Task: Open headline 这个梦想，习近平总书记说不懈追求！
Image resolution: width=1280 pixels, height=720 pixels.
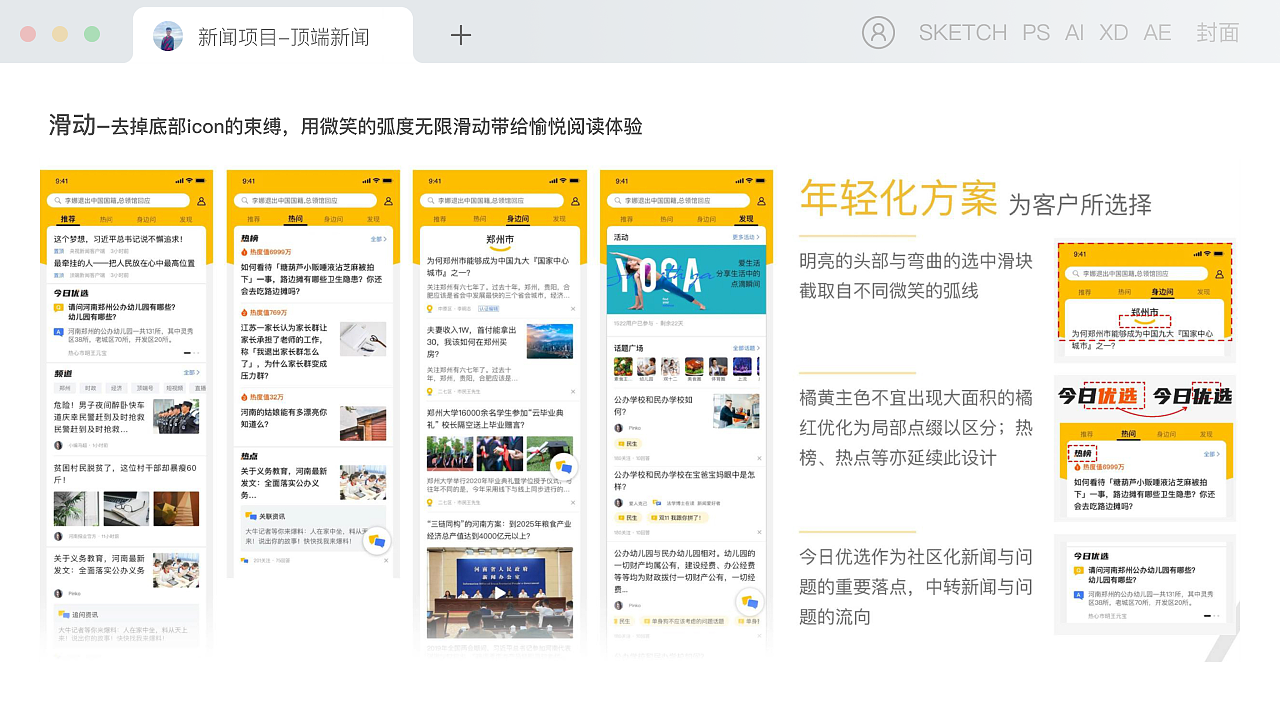Action: (x=118, y=239)
